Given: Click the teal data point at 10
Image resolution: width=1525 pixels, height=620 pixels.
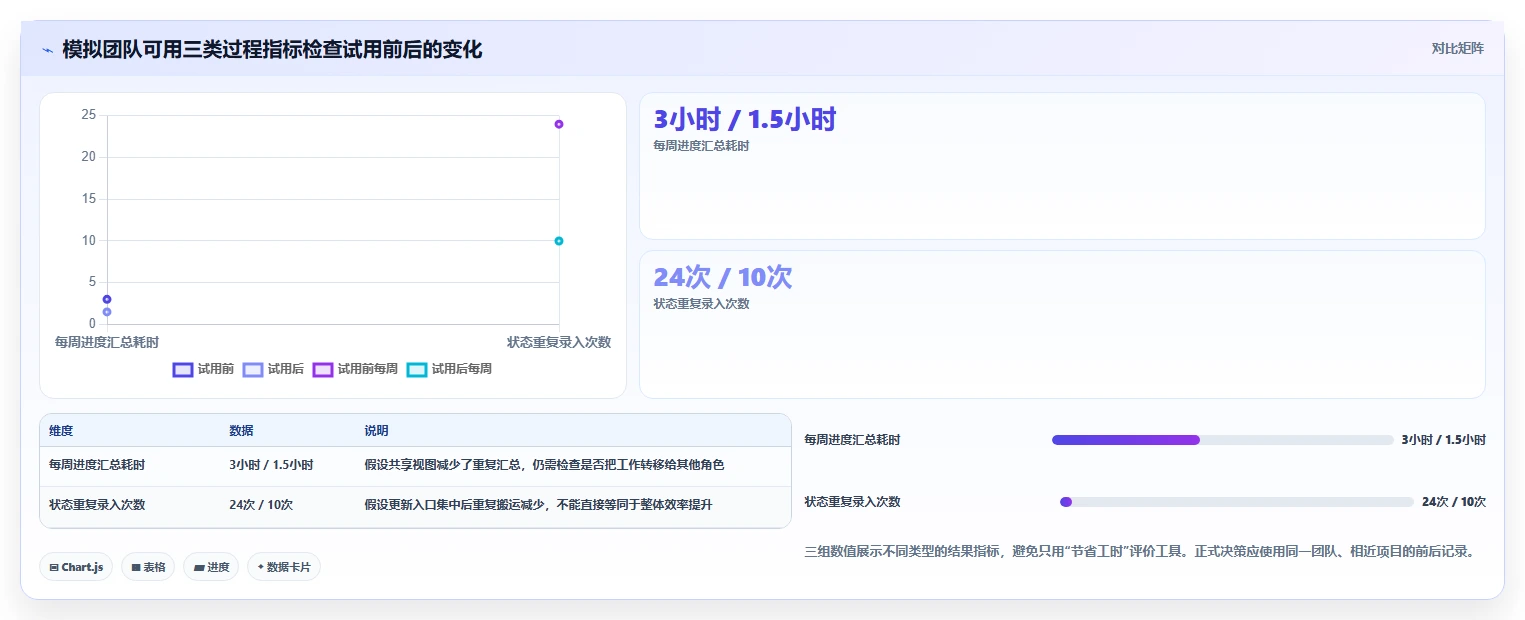Looking at the screenshot, I should point(559,241).
